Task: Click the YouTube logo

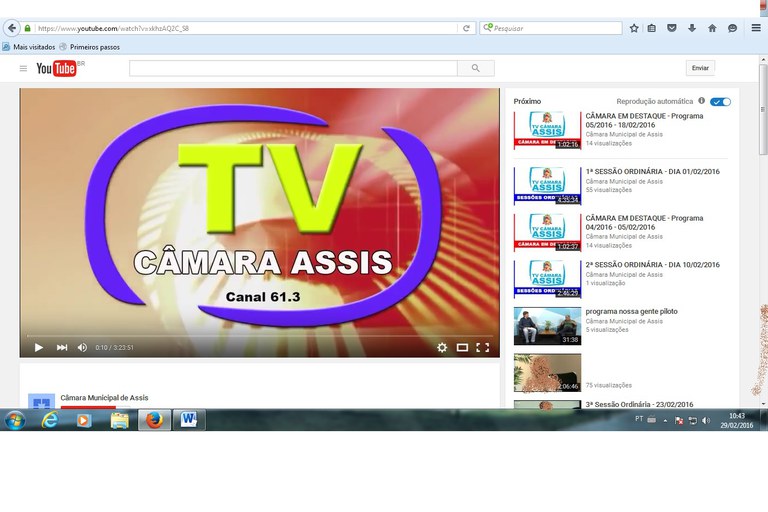Action: tap(56, 68)
